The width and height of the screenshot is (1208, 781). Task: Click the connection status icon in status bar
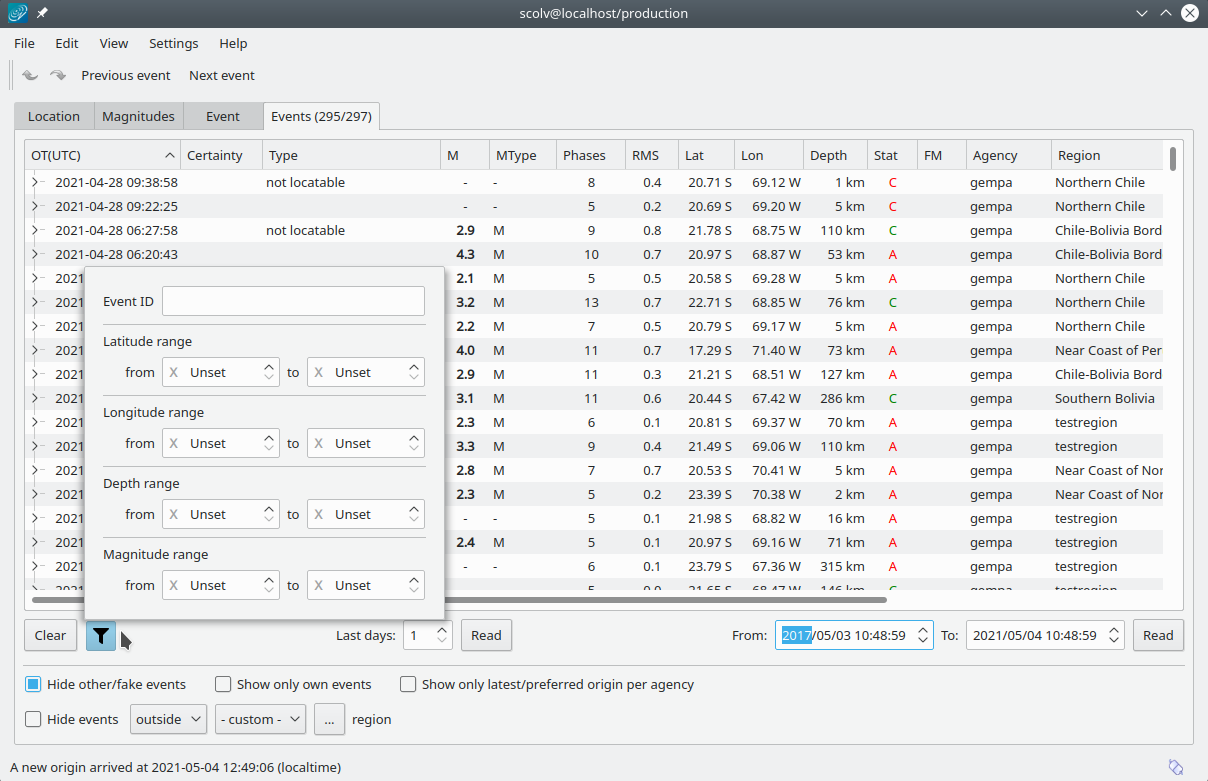tap(1176, 767)
